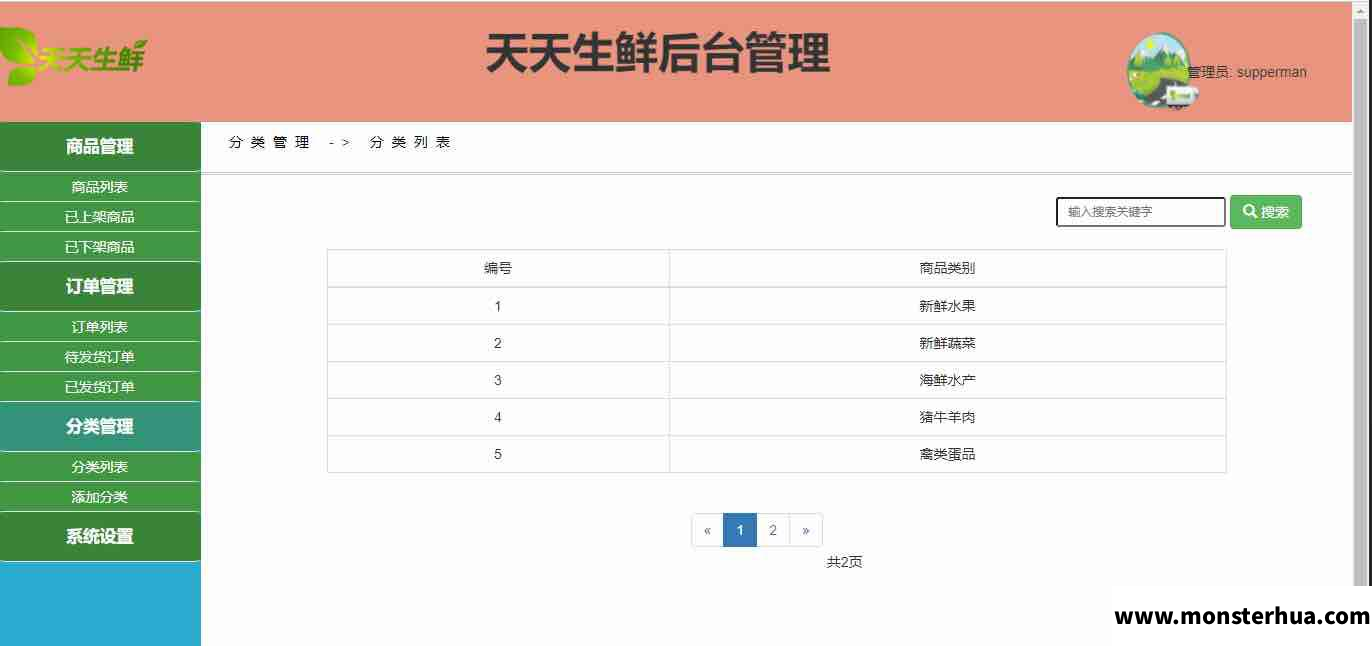Focus the 输入搜索关键字 search field
The image size is (1372, 646).
[x=1141, y=212]
